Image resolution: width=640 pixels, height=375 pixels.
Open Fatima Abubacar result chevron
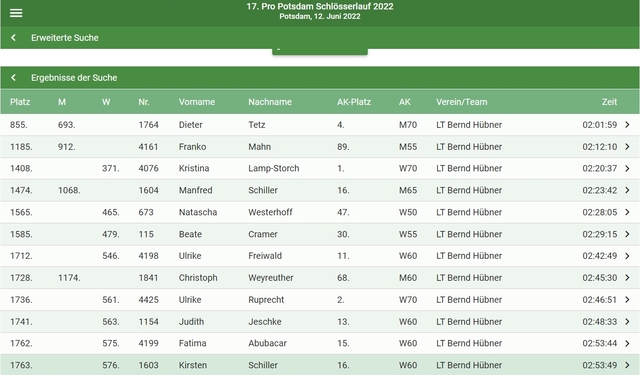pyautogui.click(x=627, y=344)
